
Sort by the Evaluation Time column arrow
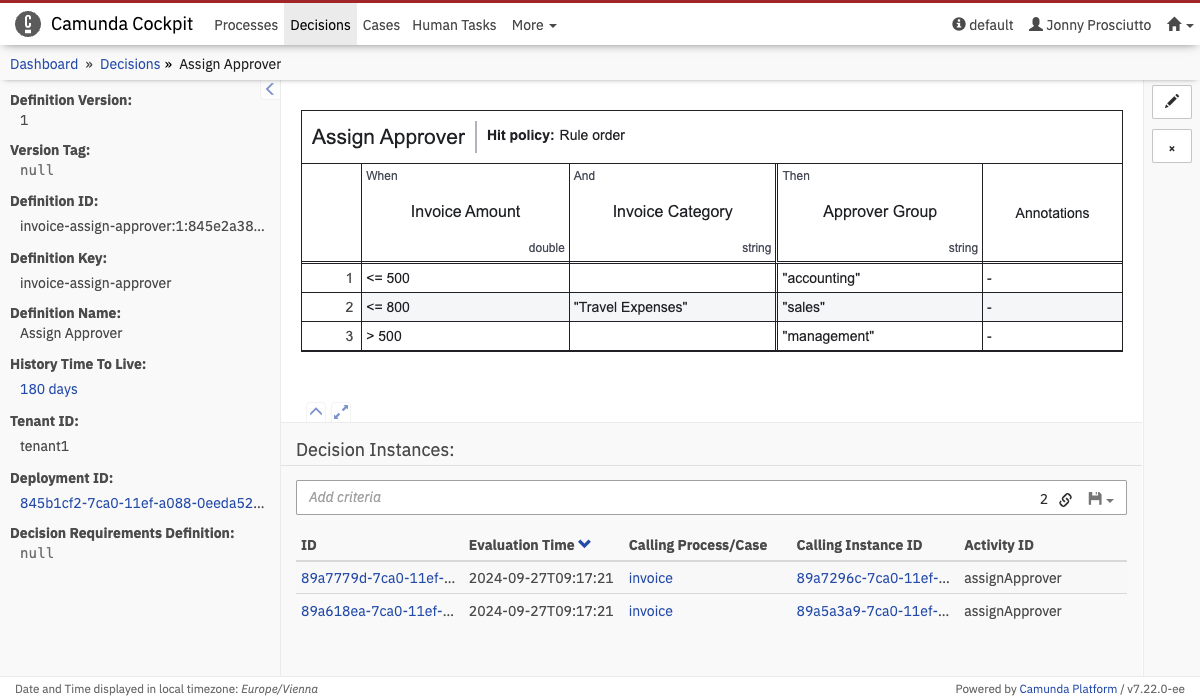pos(585,545)
